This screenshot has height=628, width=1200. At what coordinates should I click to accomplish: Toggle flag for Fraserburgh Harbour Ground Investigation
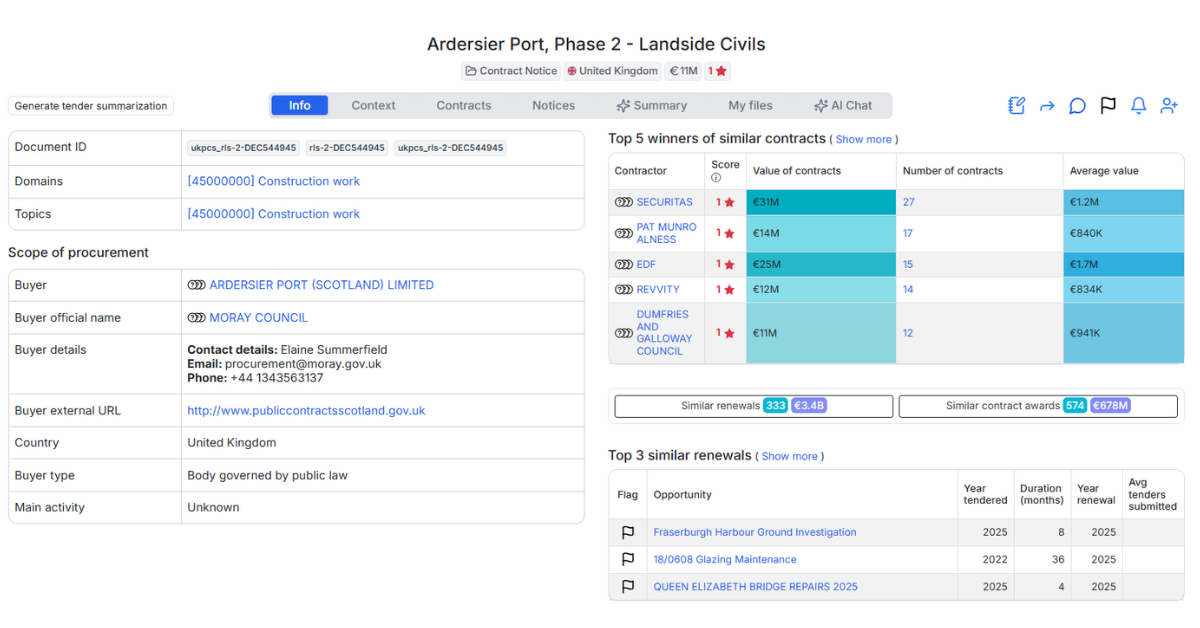pyautogui.click(x=628, y=533)
